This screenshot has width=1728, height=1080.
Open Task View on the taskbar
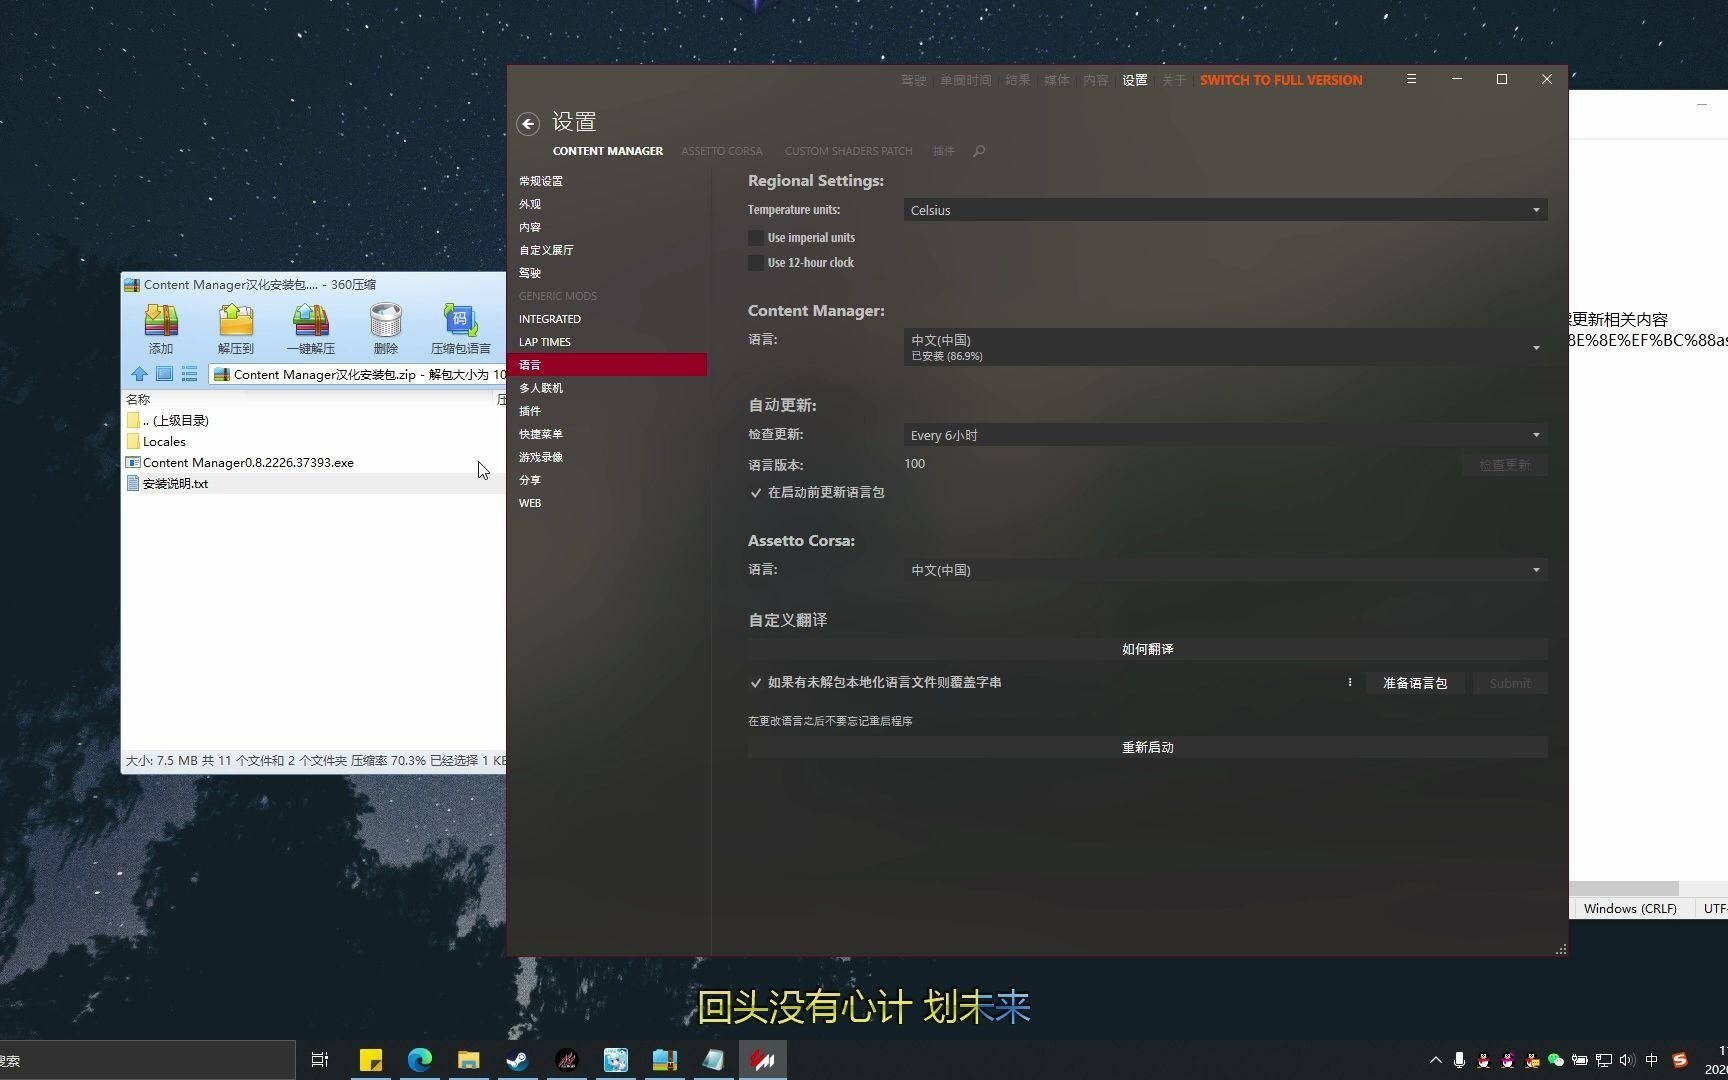320,1060
